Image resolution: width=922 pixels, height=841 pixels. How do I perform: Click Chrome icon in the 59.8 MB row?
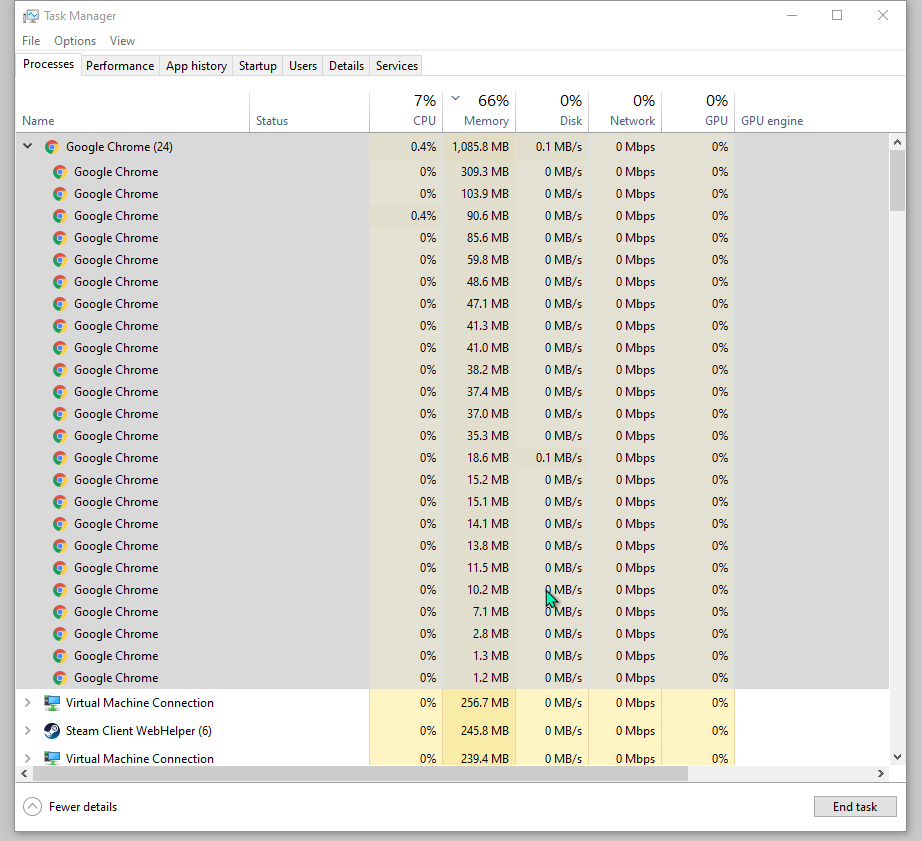tap(59, 260)
